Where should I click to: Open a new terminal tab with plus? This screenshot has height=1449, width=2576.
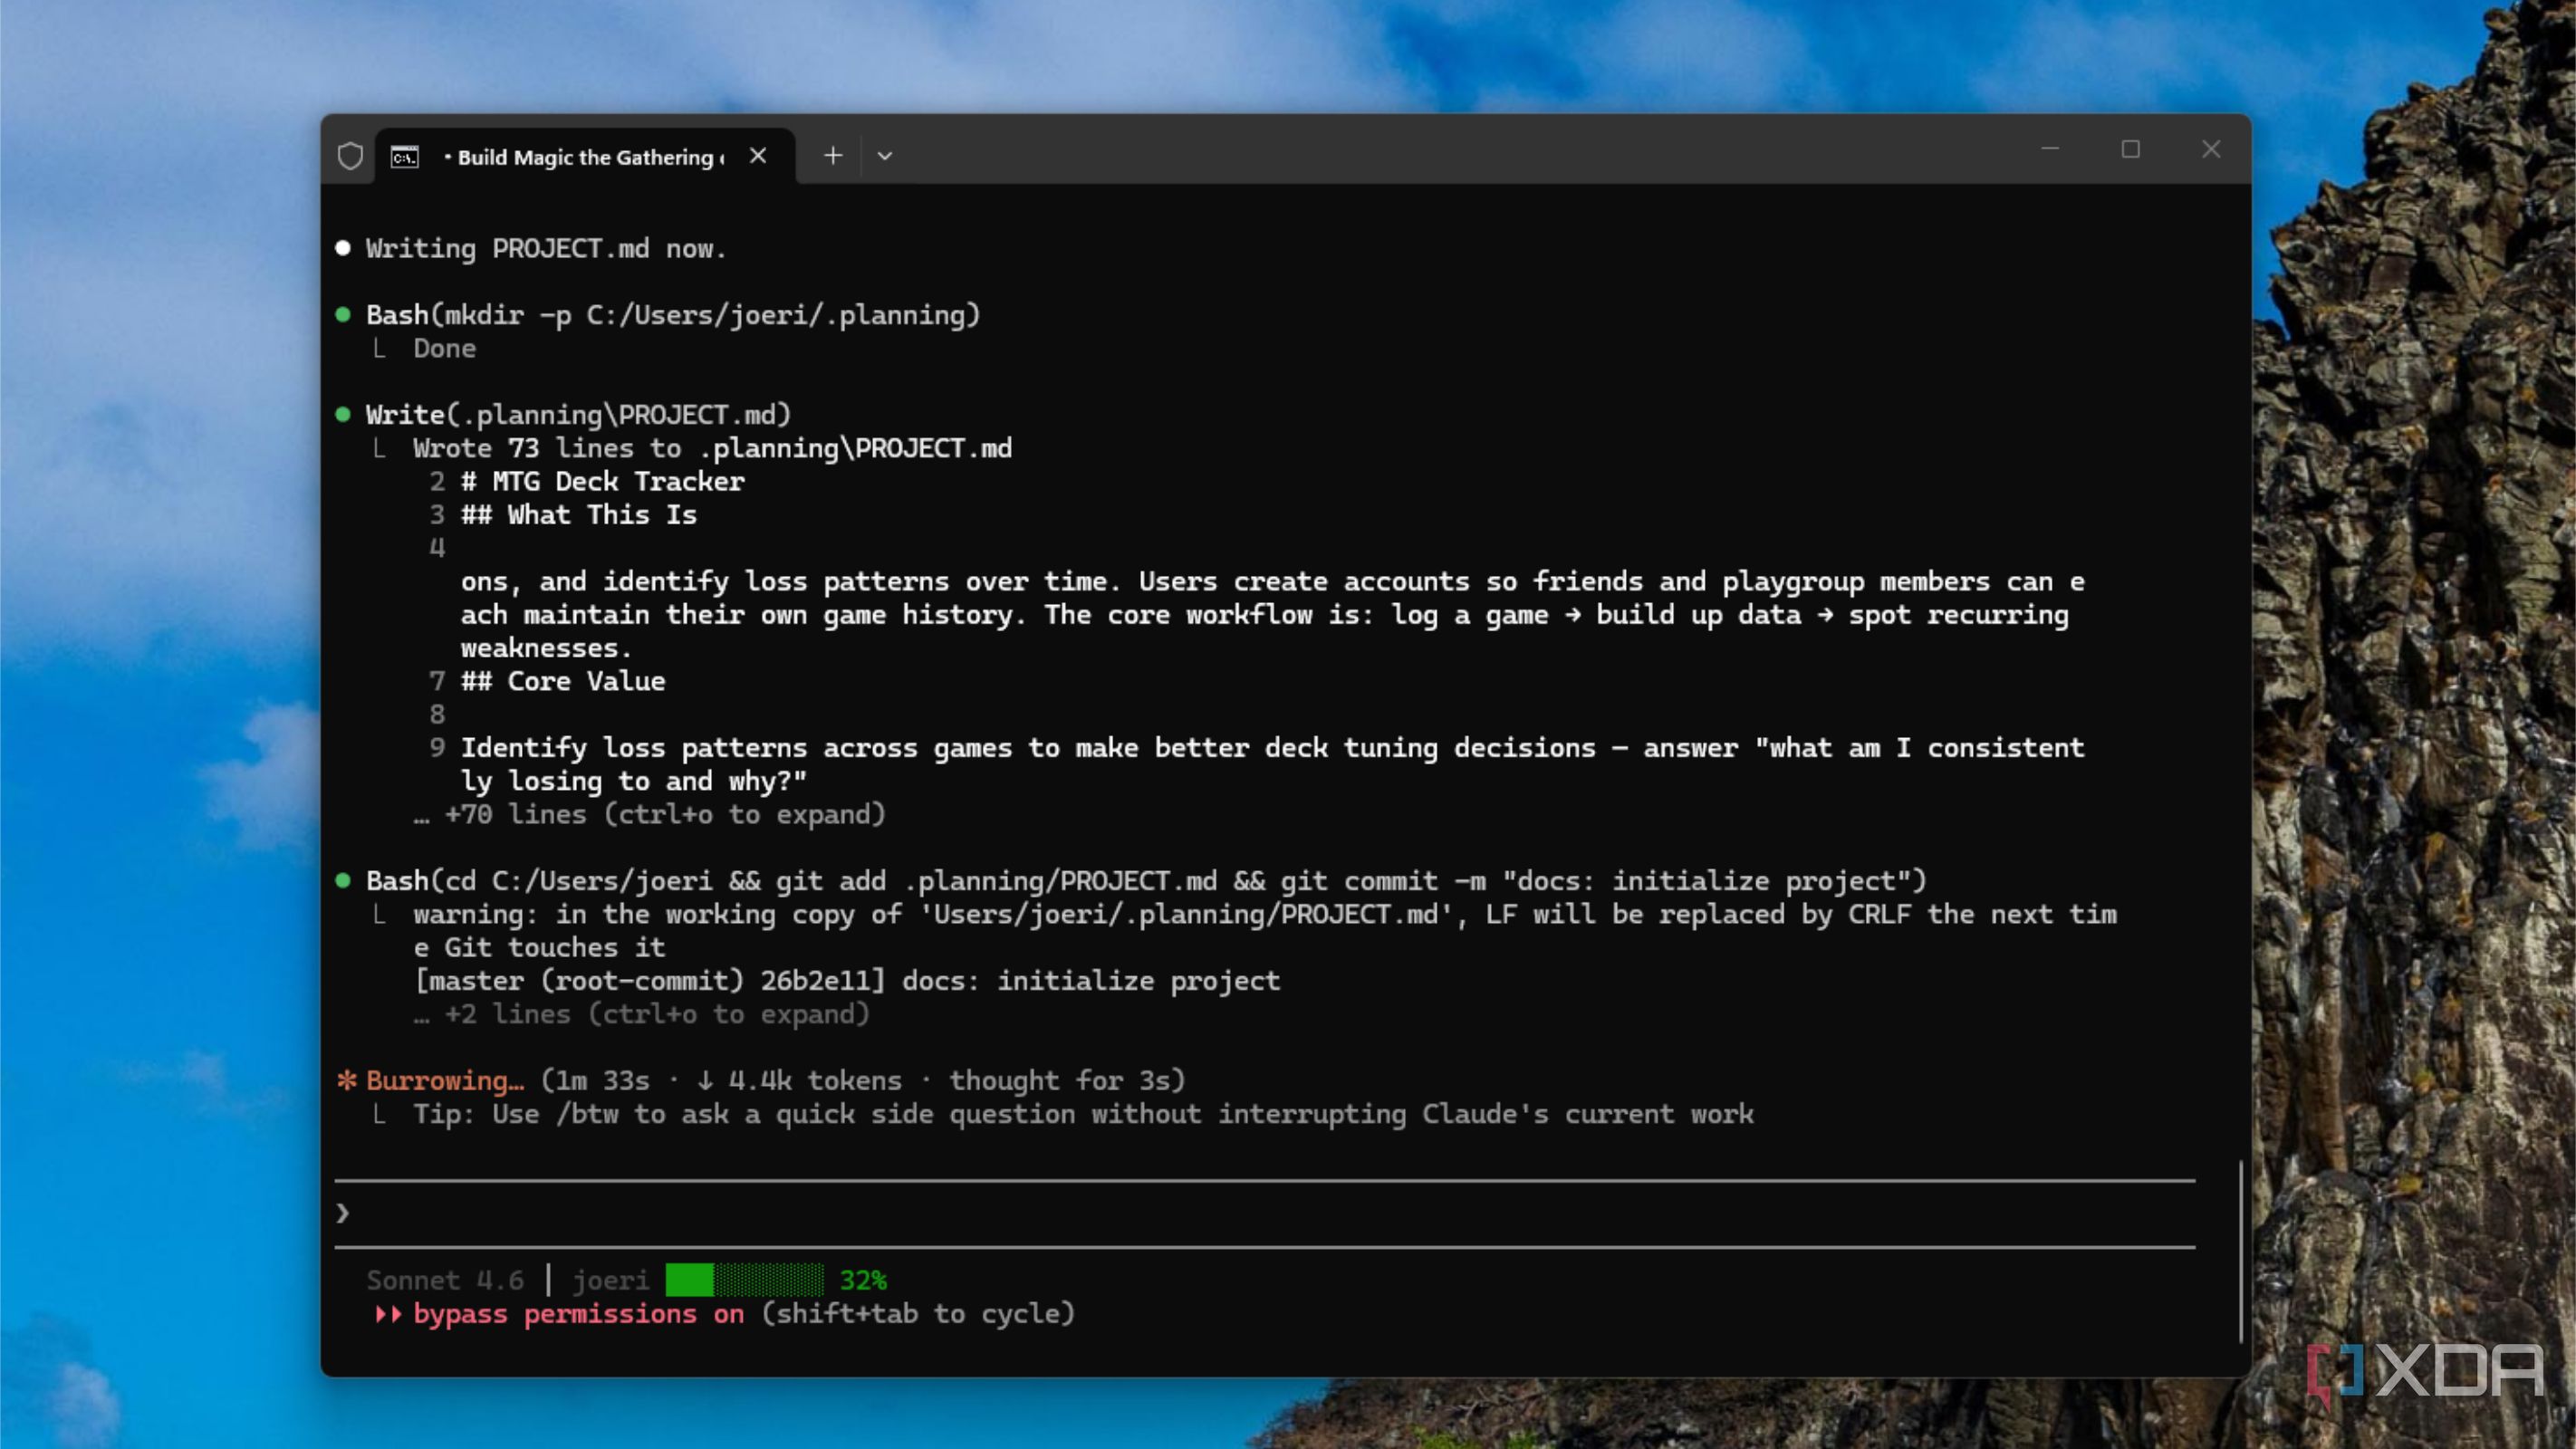833,156
